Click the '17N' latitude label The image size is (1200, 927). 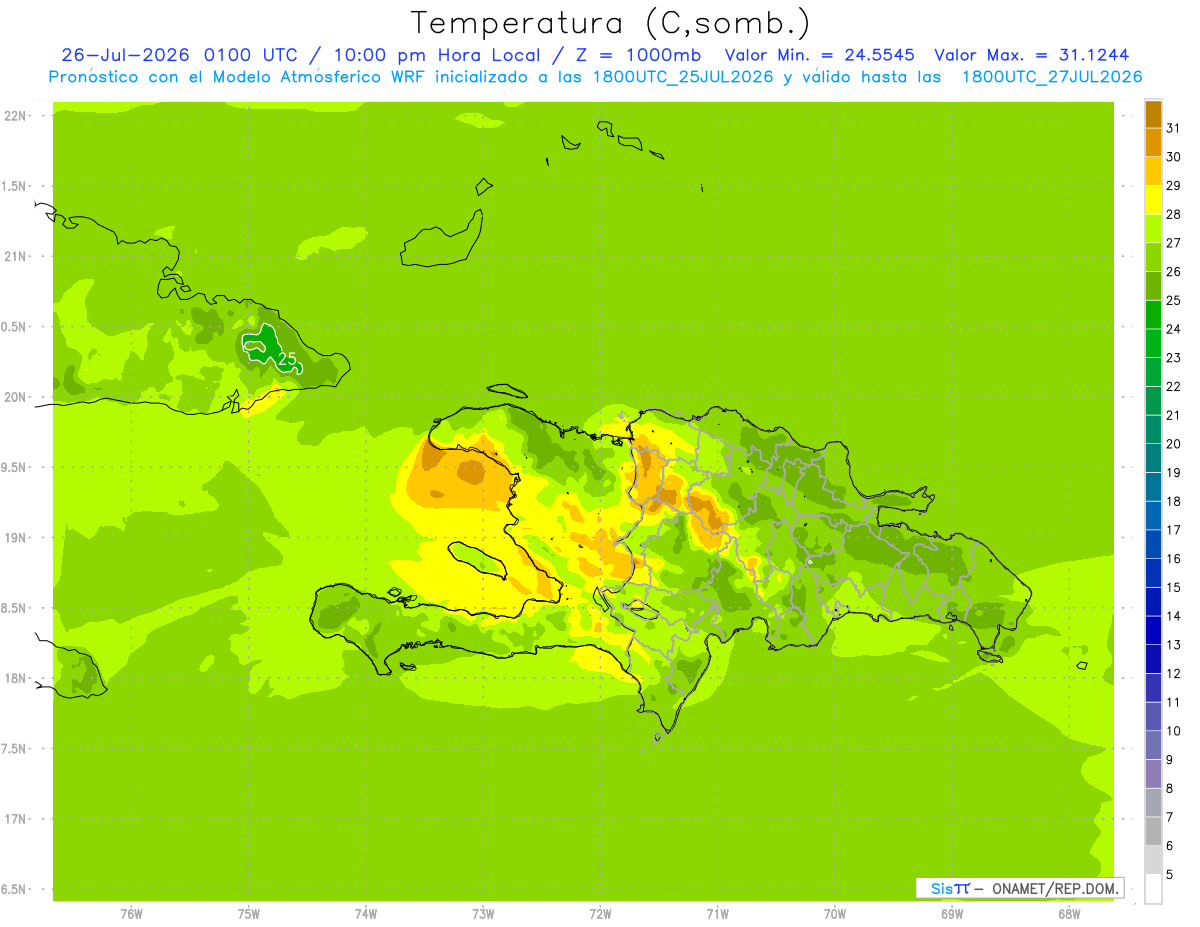pos(14,820)
